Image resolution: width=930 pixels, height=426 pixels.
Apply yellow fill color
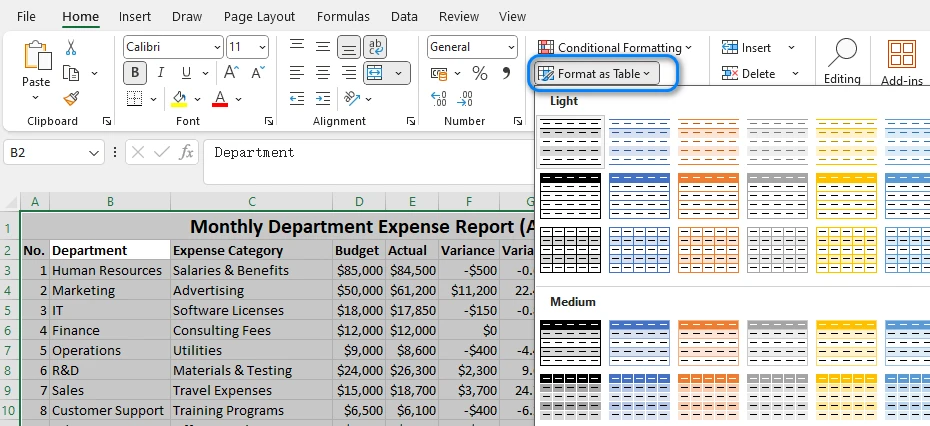click(x=179, y=98)
